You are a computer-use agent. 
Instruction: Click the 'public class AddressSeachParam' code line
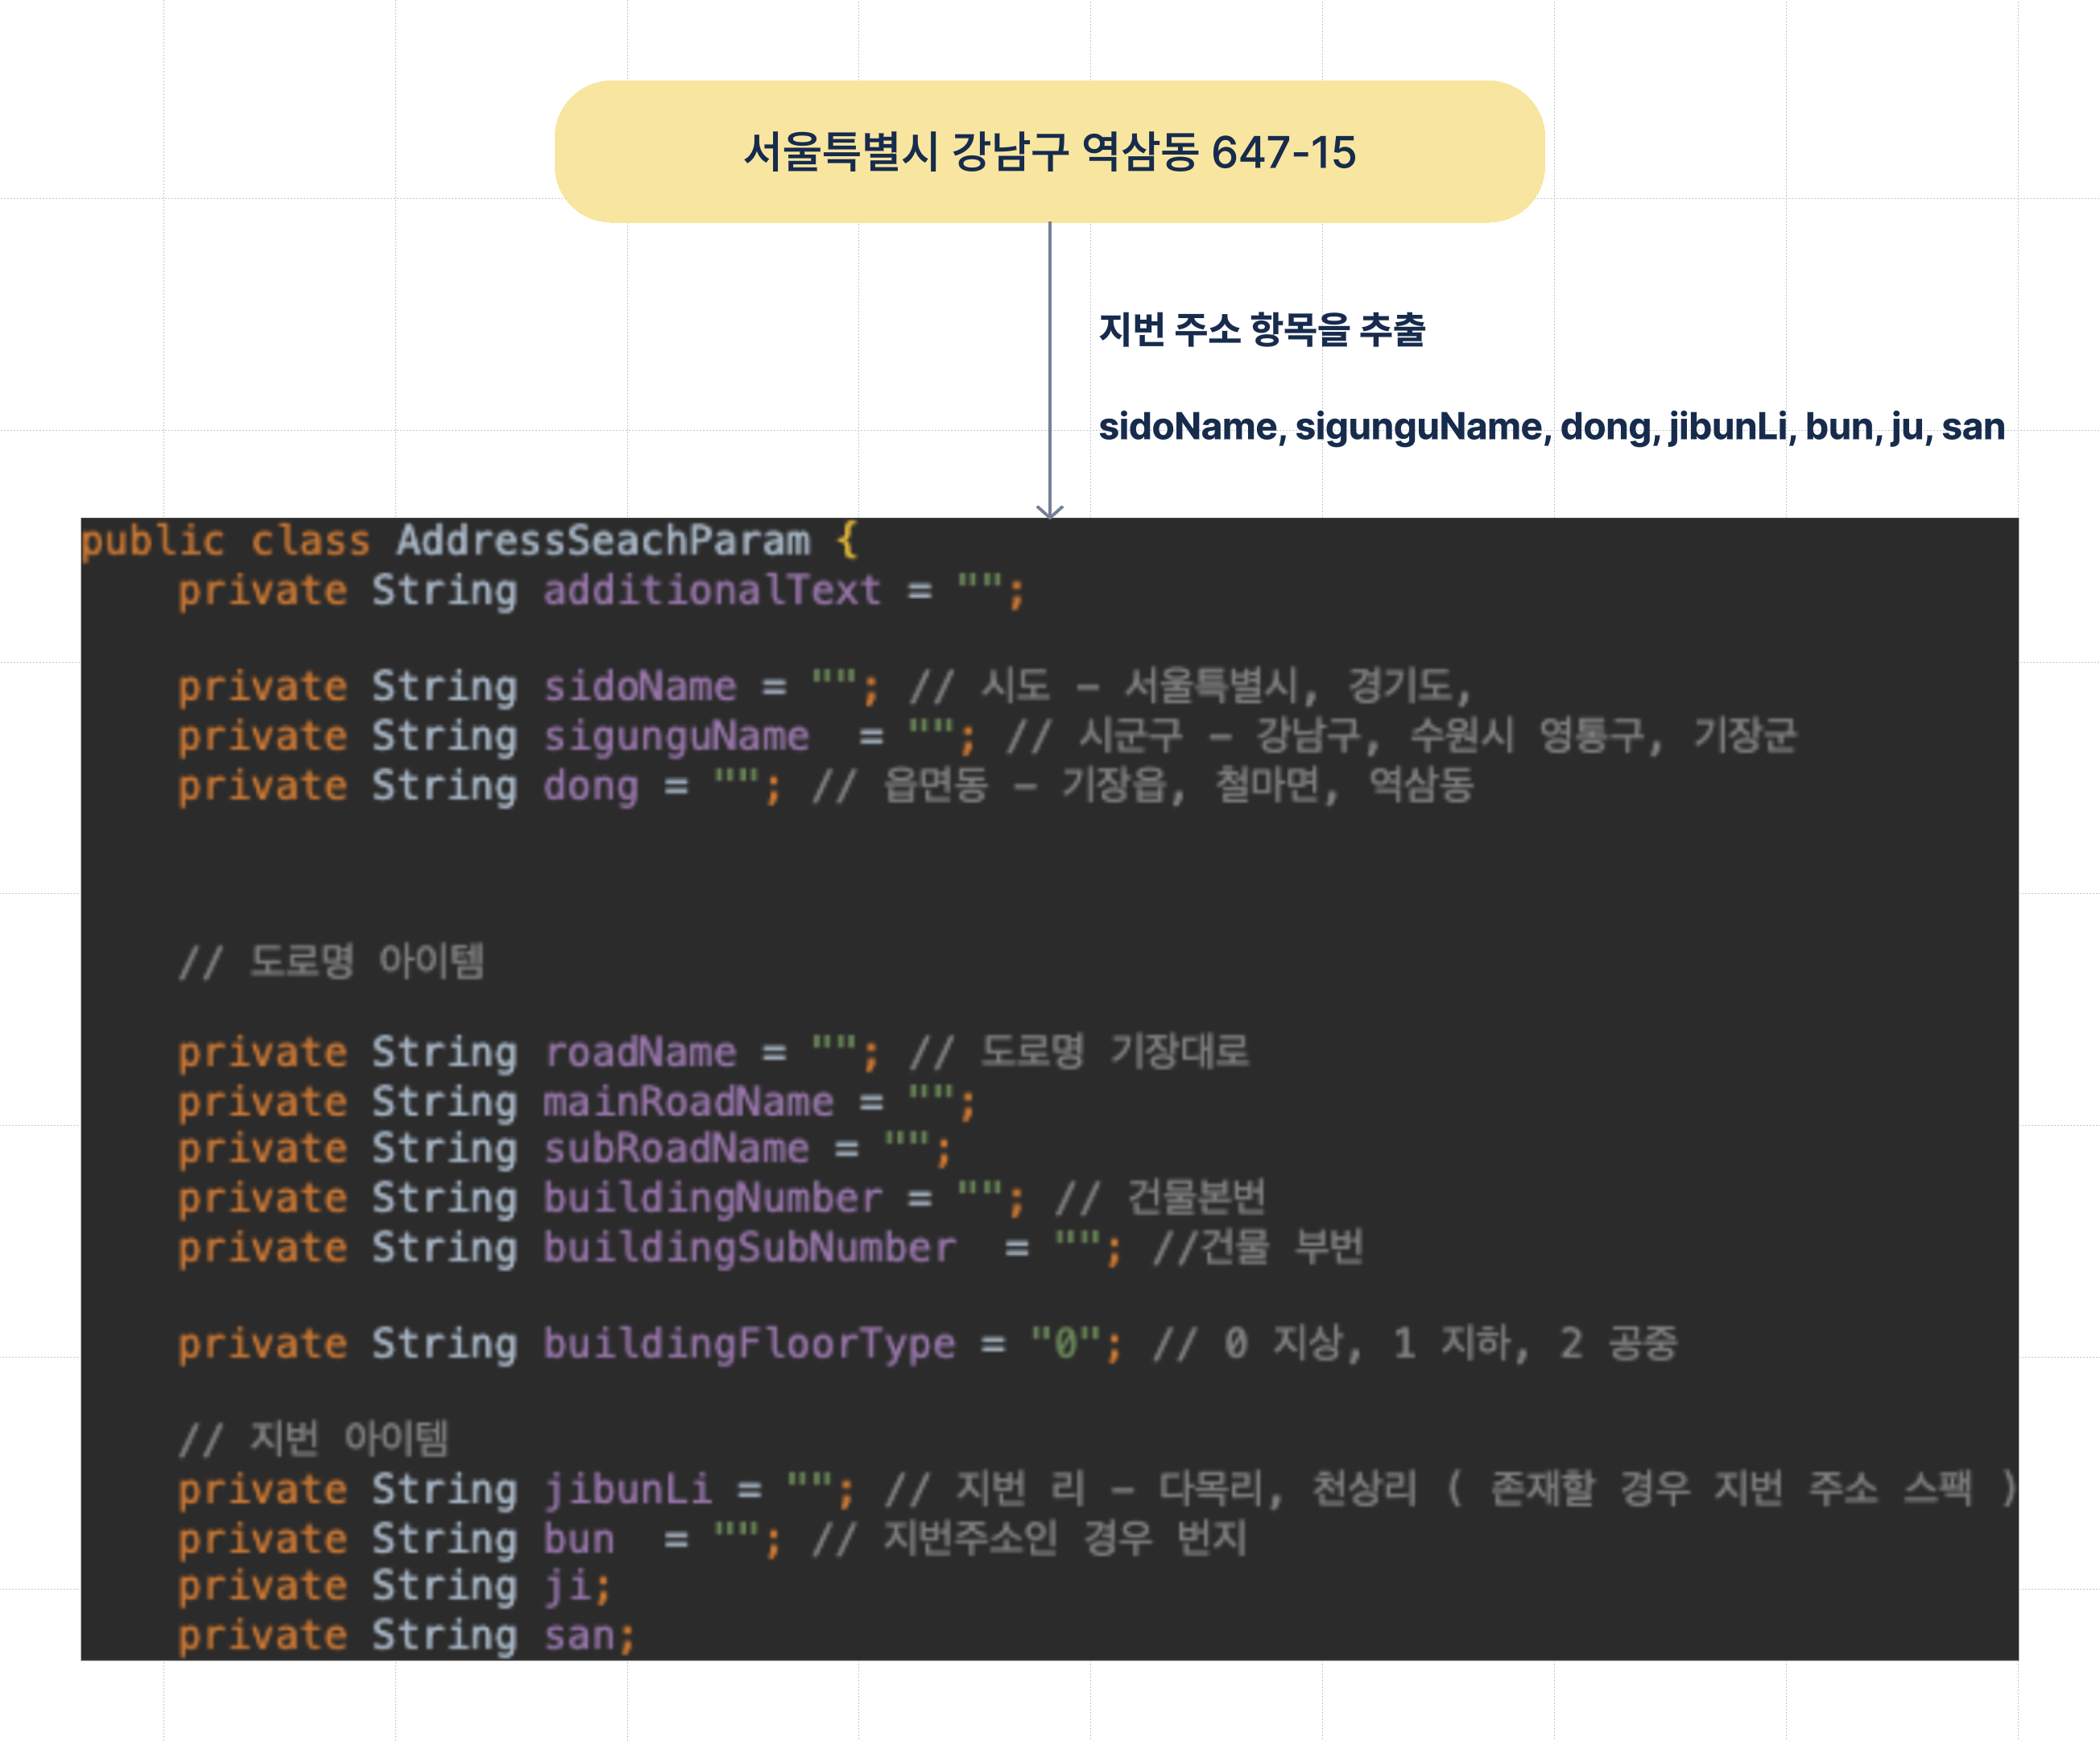469,541
